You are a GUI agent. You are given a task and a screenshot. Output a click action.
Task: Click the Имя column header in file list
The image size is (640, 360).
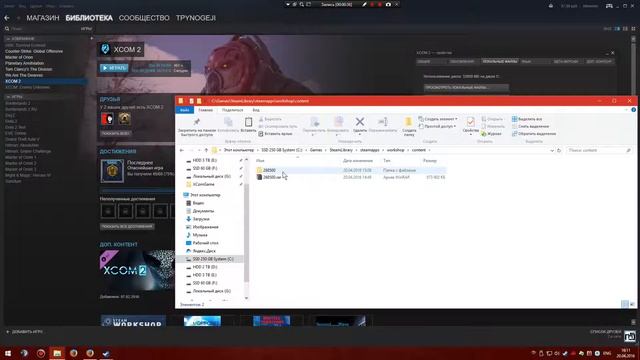point(260,161)
